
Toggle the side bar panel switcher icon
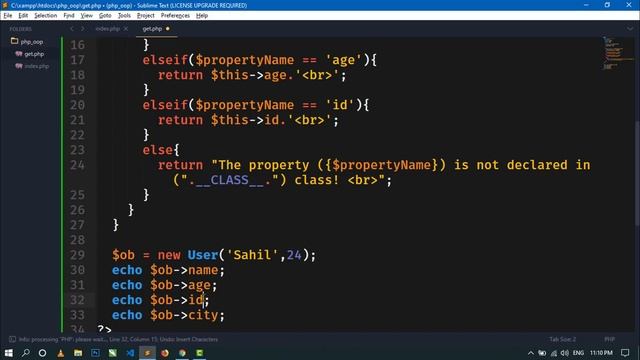pyautogui.click(x=12, y=339)
